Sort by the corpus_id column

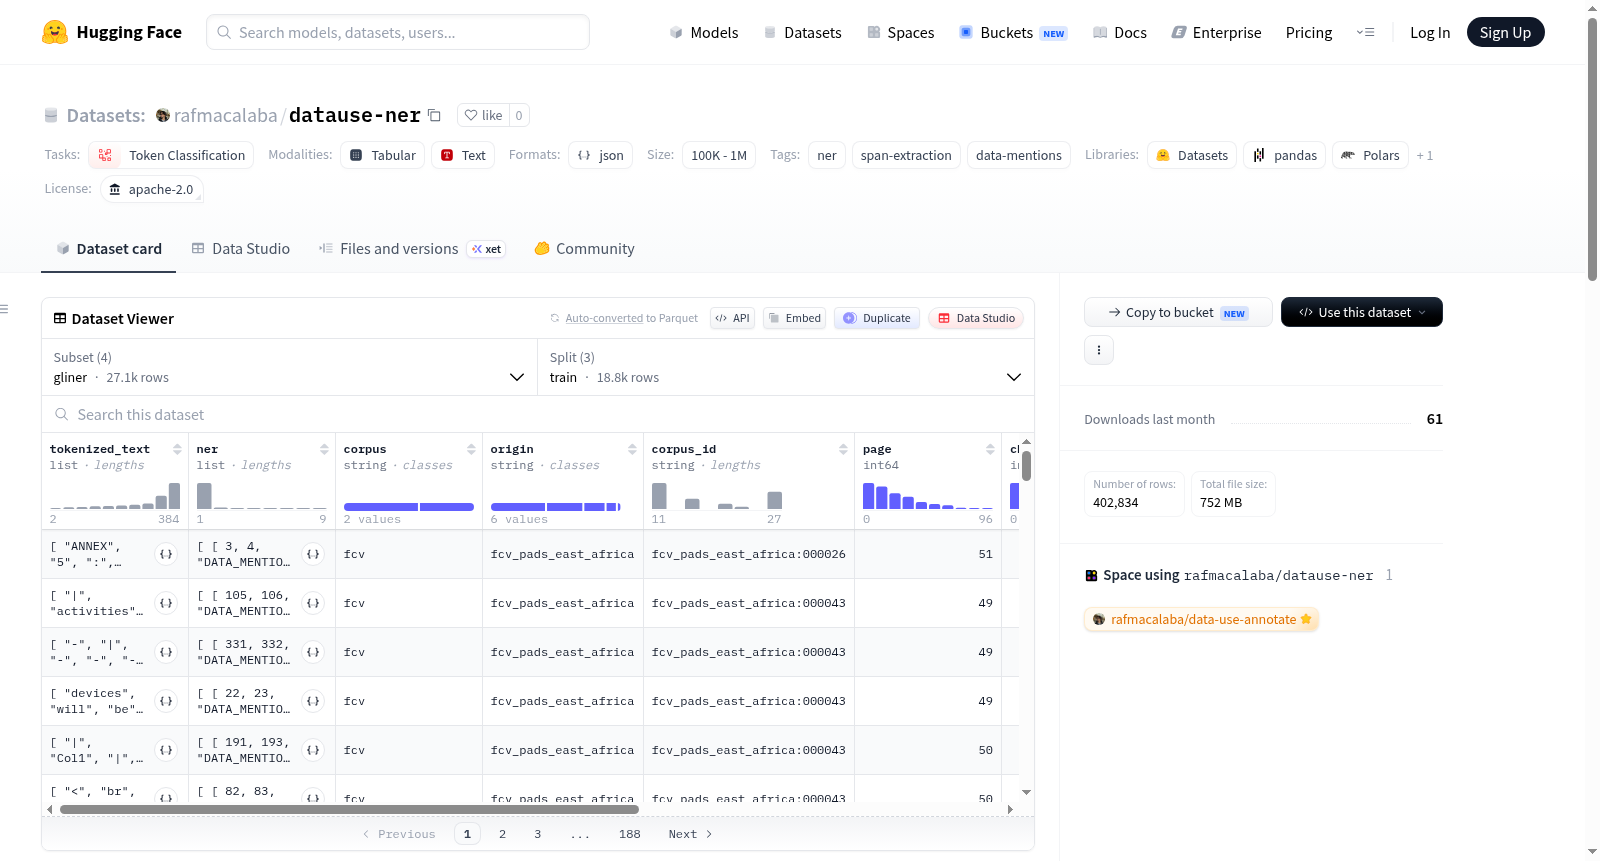[843, 449]
